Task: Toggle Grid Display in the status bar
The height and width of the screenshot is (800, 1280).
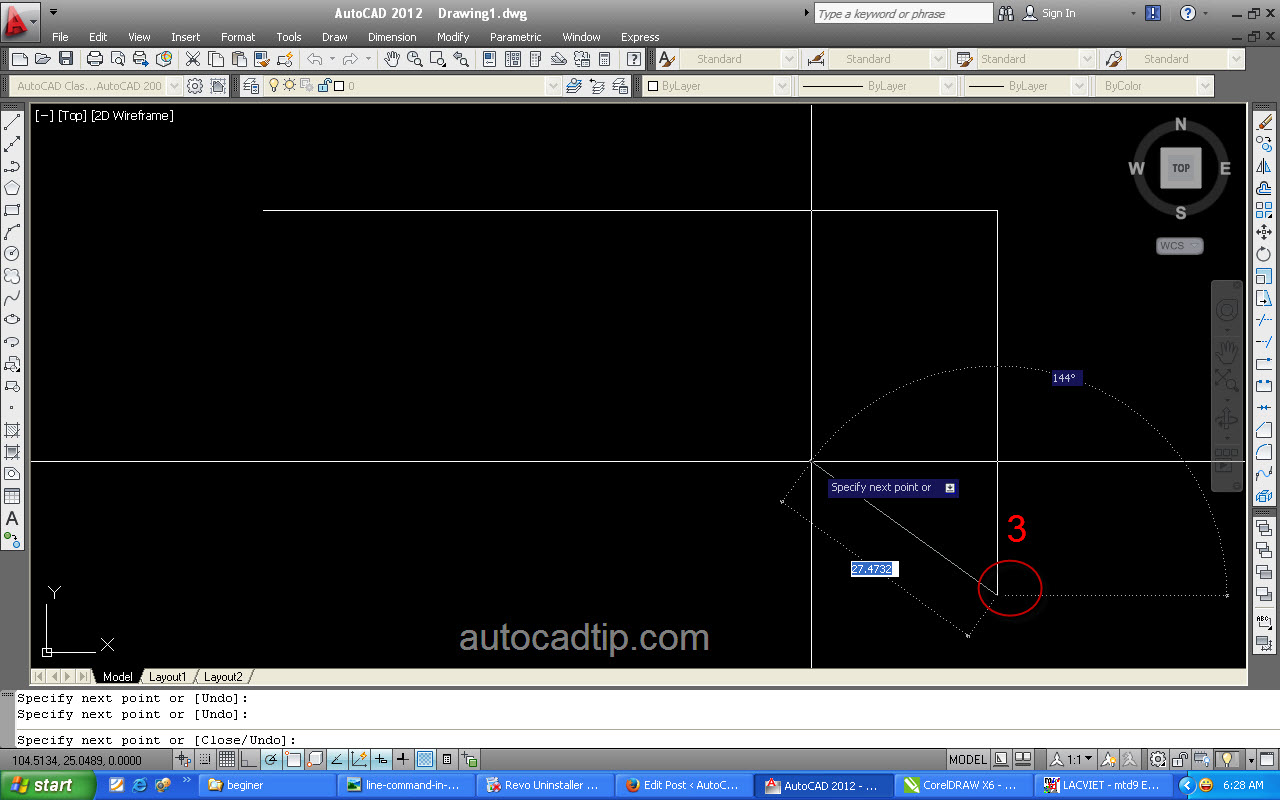Action: click(x=227, y=760)
